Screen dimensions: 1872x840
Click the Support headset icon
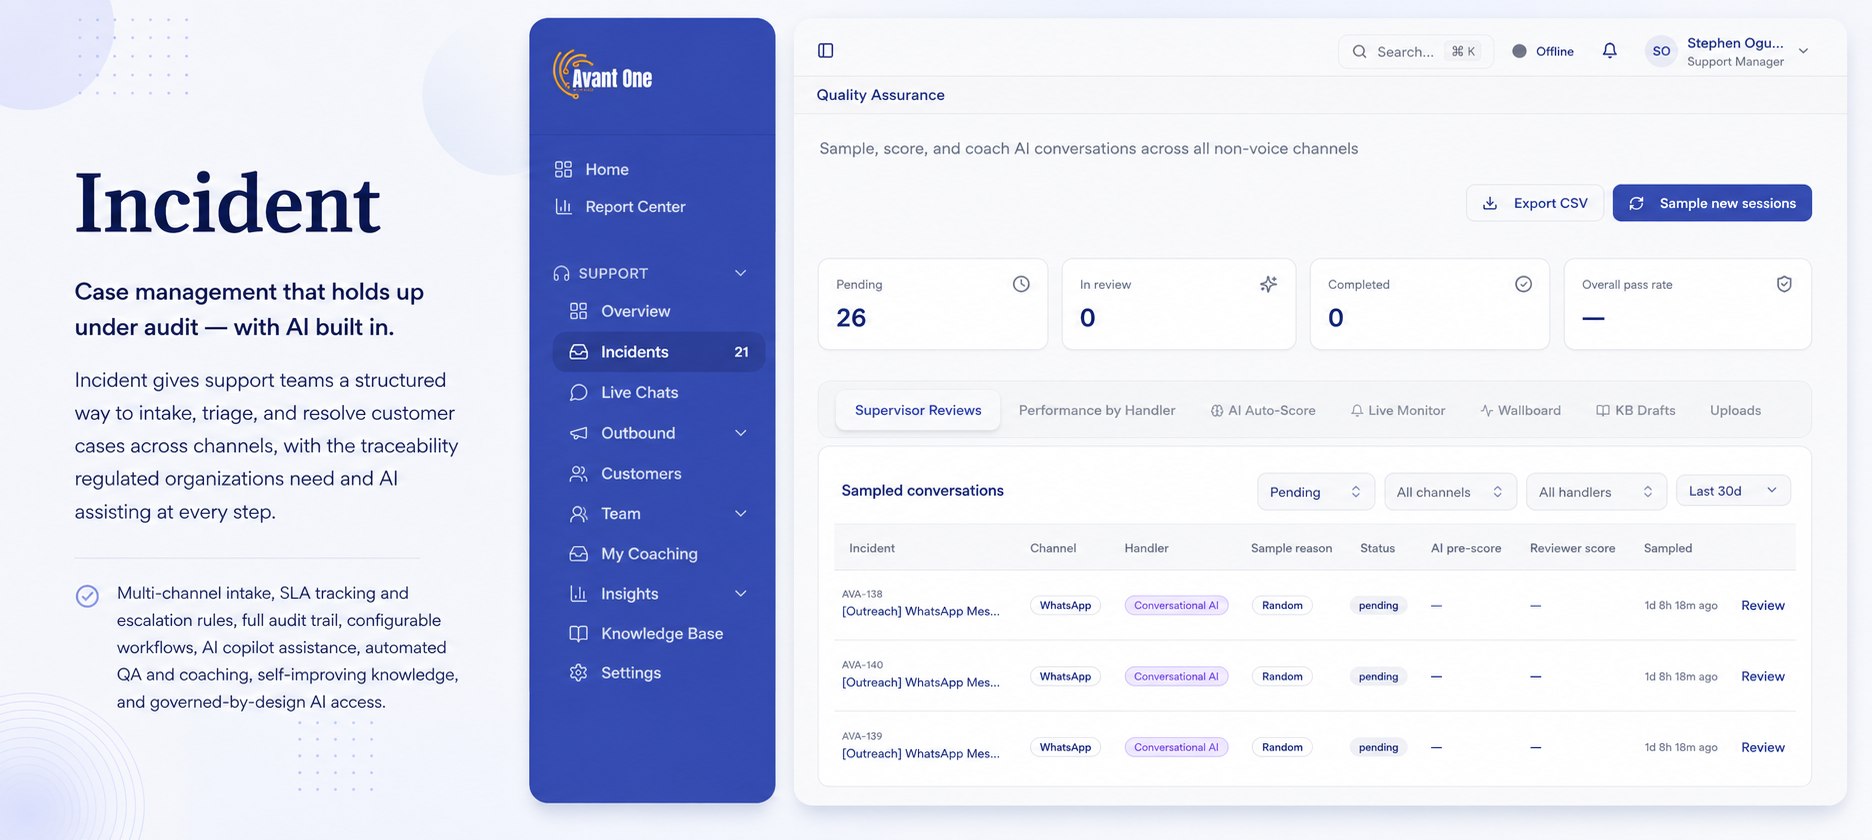point(562,273)
